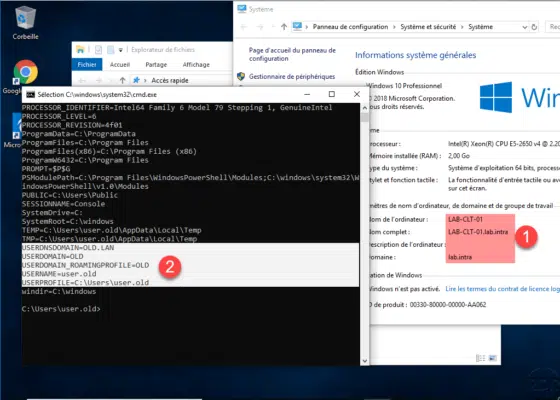Go up one level in File Explorer
This screenshot has height=400, width=560.
pyautogui.click(x=122, y=80)
